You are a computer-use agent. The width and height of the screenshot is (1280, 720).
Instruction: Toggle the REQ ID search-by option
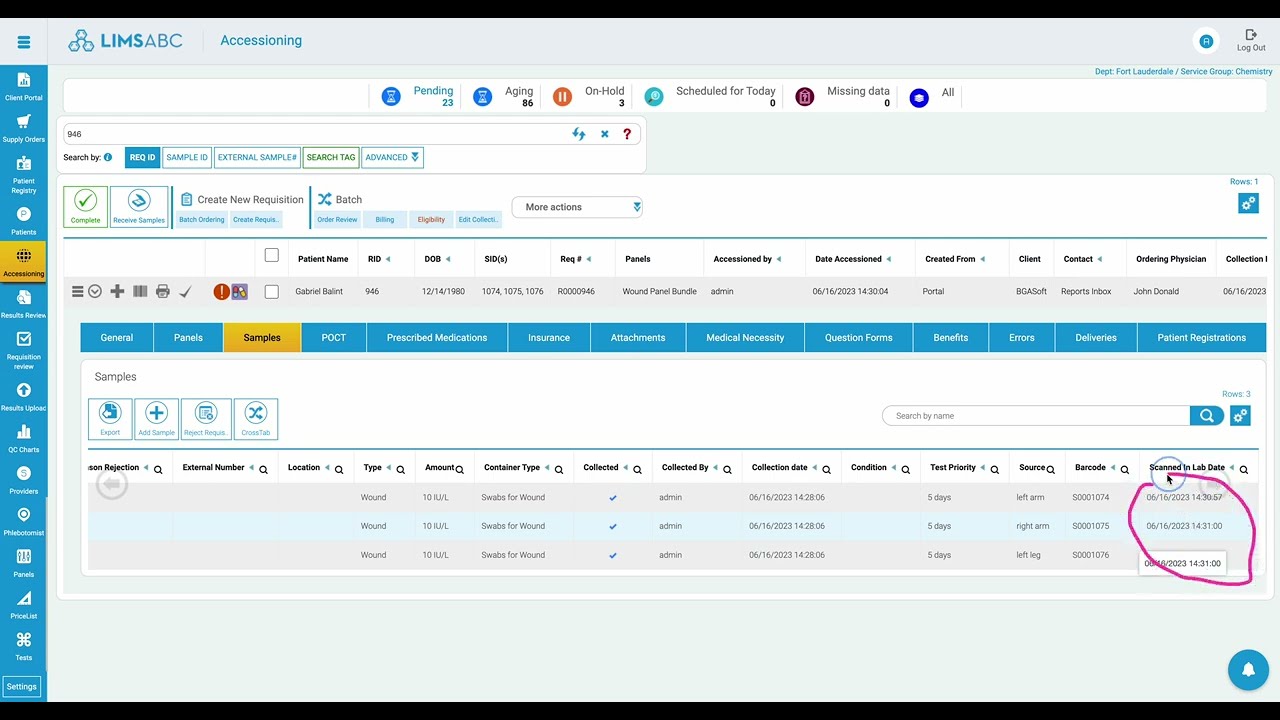(x=142, y=157)
